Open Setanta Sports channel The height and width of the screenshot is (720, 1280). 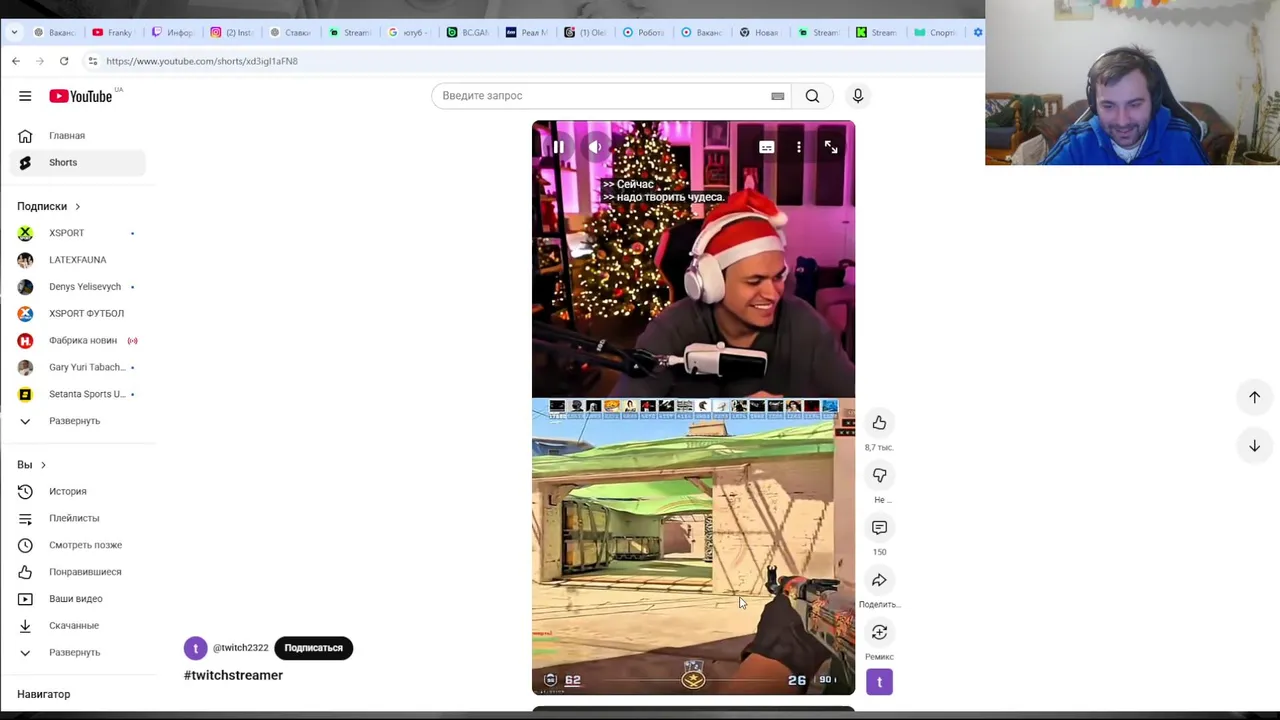(x=78, y=394)
